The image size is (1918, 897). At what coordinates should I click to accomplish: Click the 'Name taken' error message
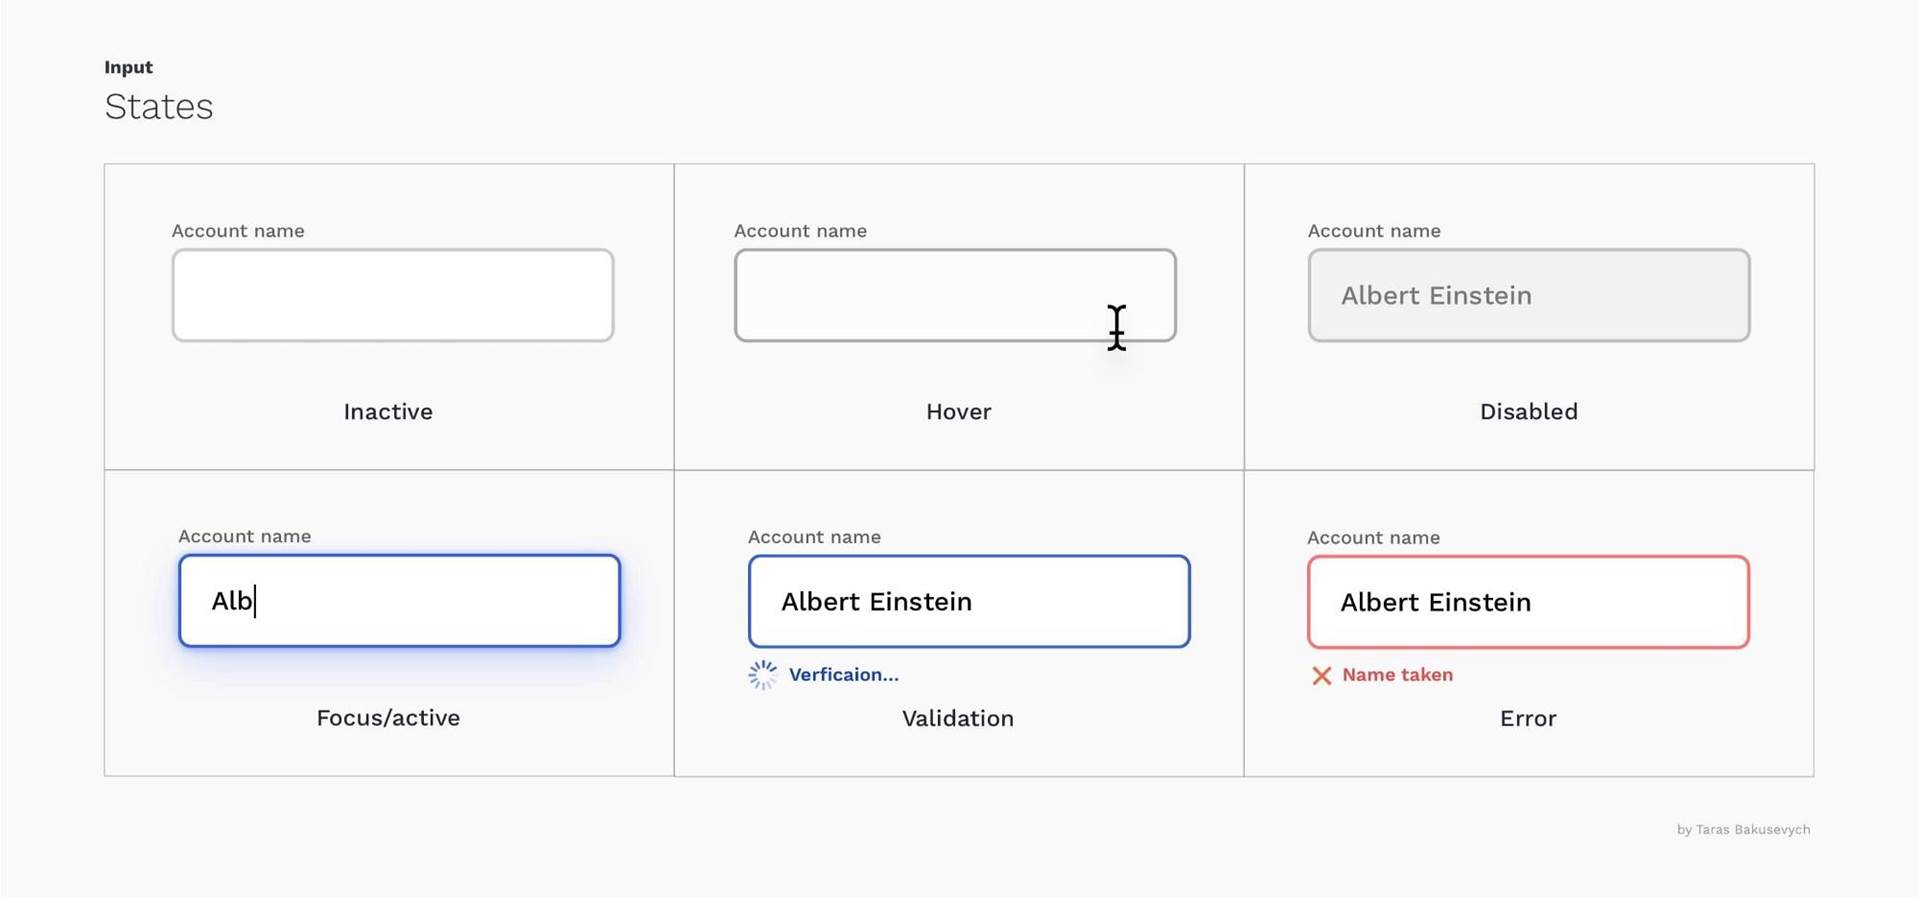(1397, 675)
